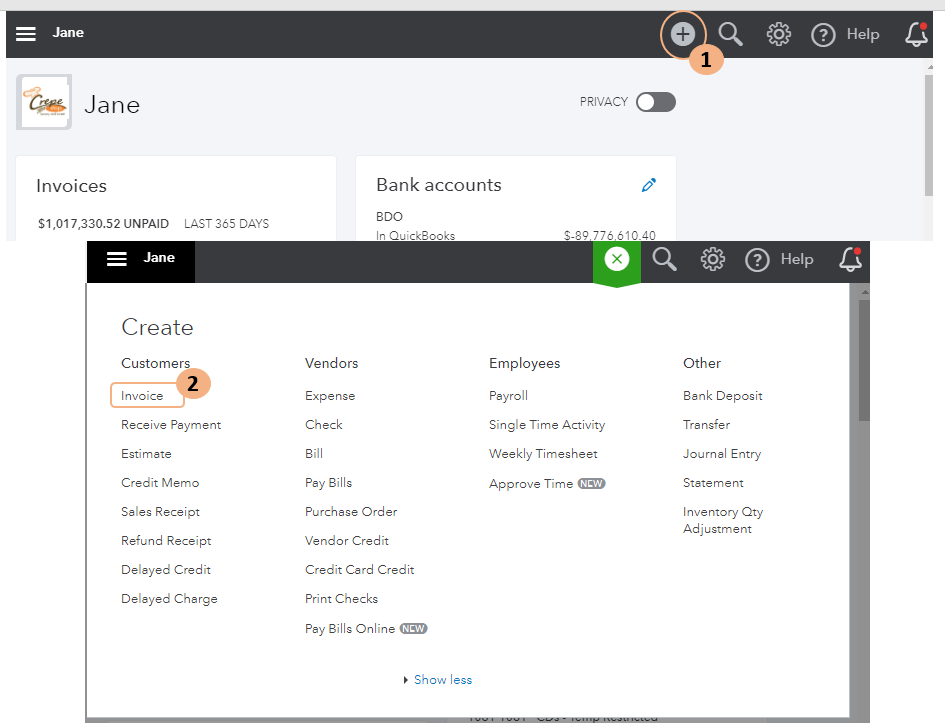The height and width of the screenshot is (728, 945).
Task: Toggle the PRIVACY switch
Action: click(656, 102)
